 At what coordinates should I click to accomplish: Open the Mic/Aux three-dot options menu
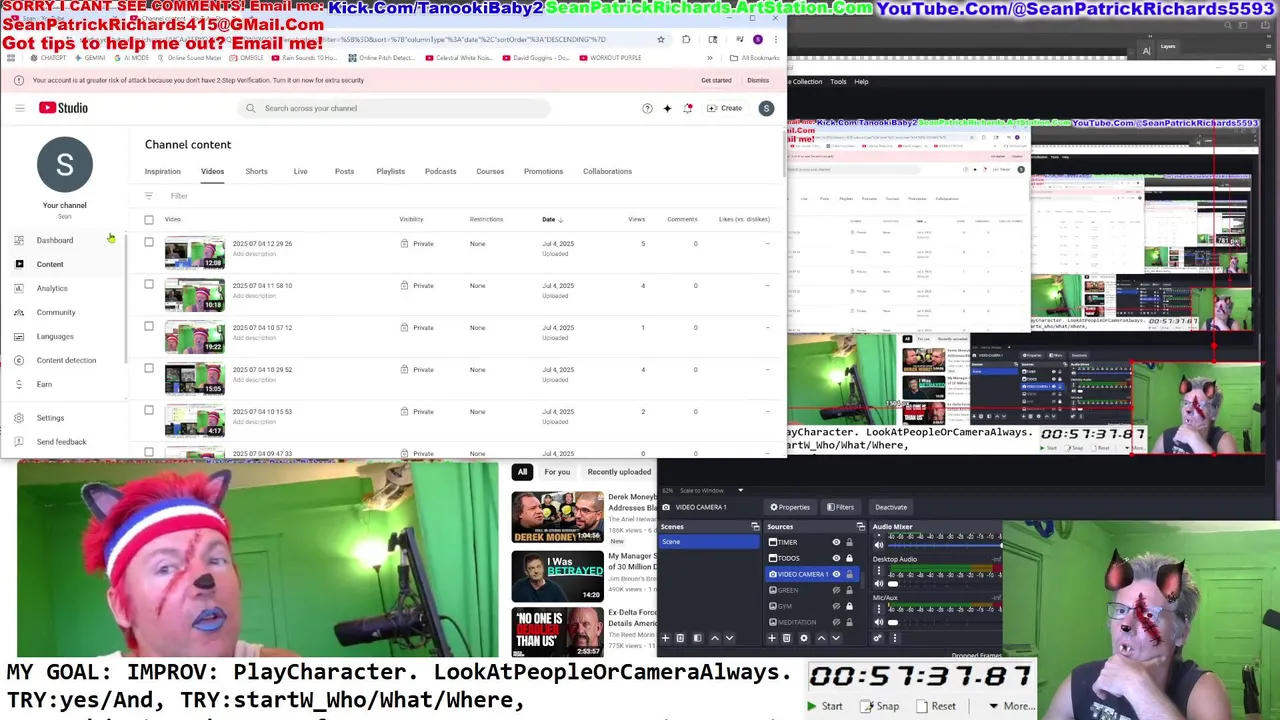pos(879,609)
